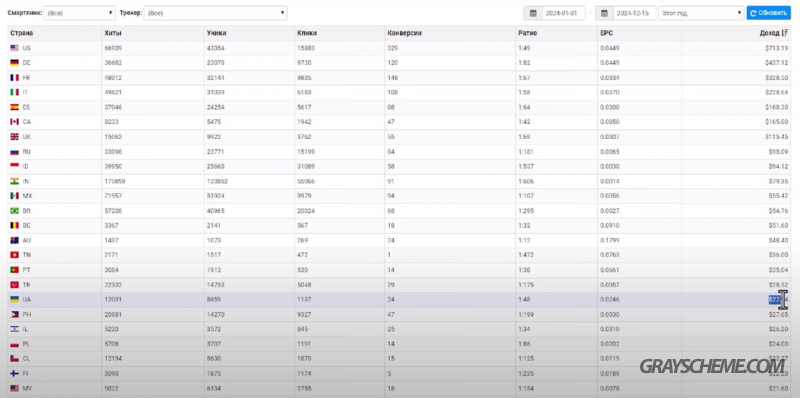Click the end date field 2024-12-15
Screen dimensions: 800x398
[x=634, y=13]
